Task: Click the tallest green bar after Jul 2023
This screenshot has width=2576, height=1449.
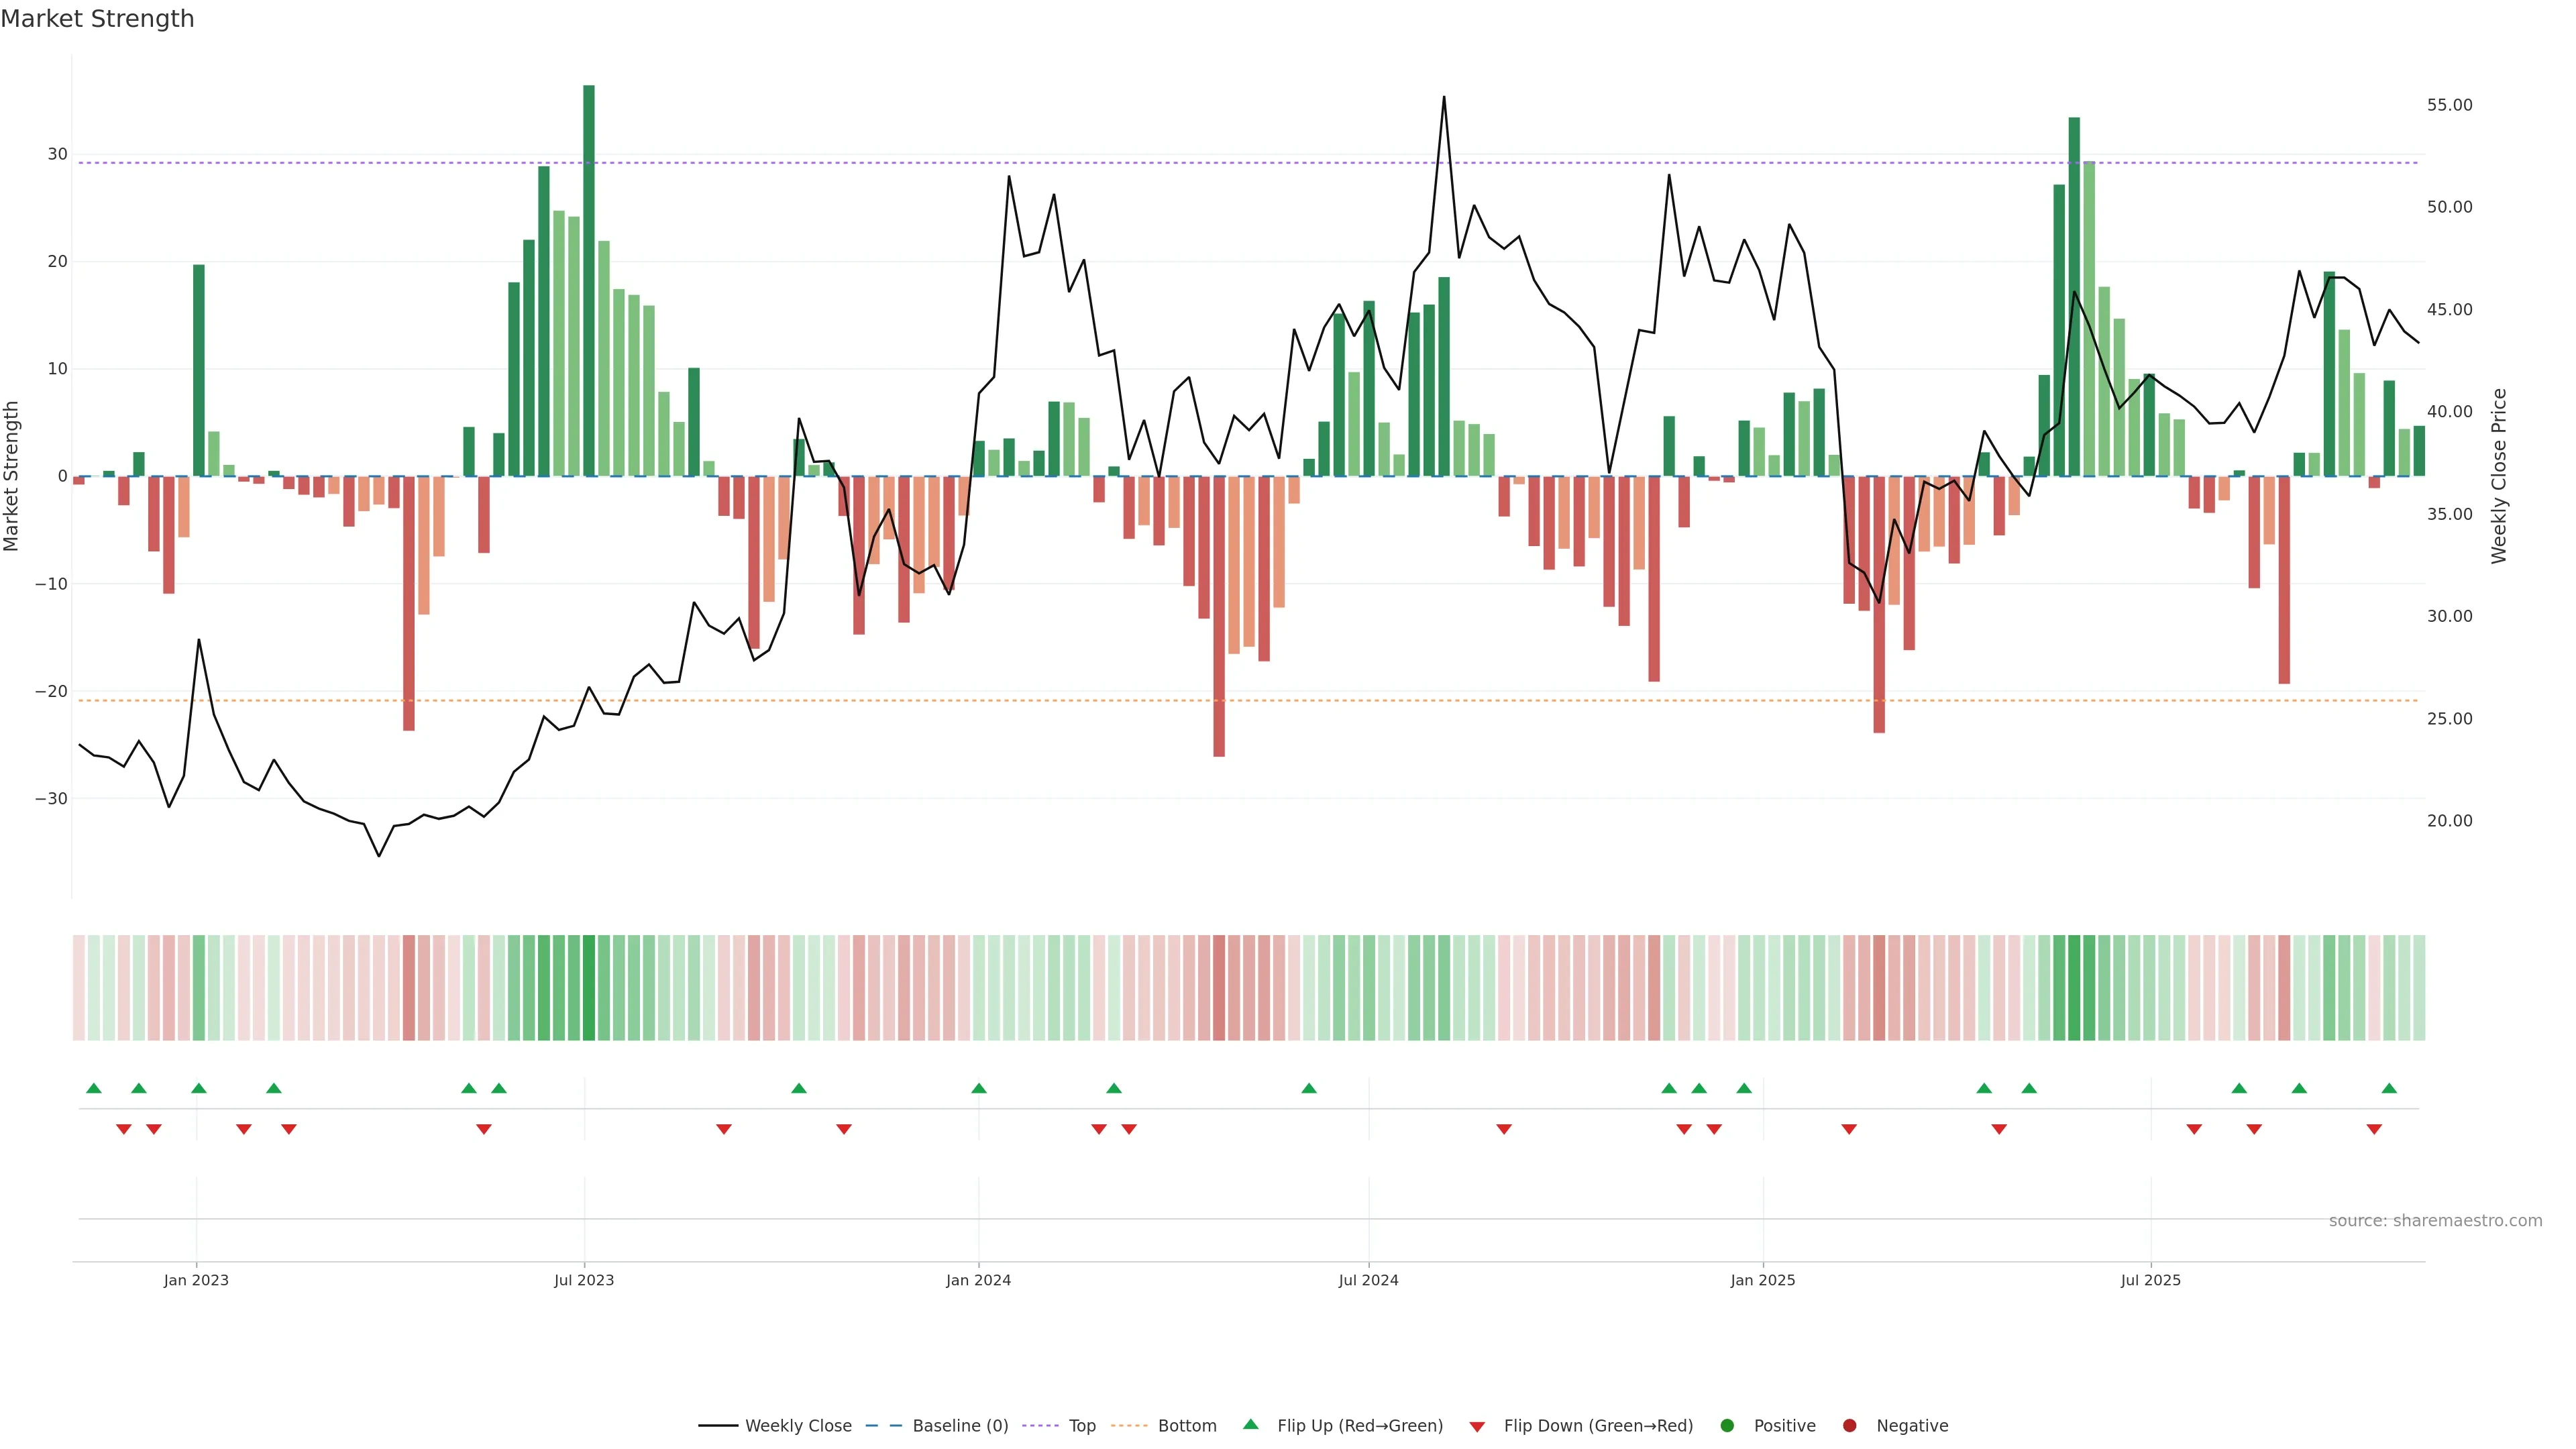Action: point(589,280)
